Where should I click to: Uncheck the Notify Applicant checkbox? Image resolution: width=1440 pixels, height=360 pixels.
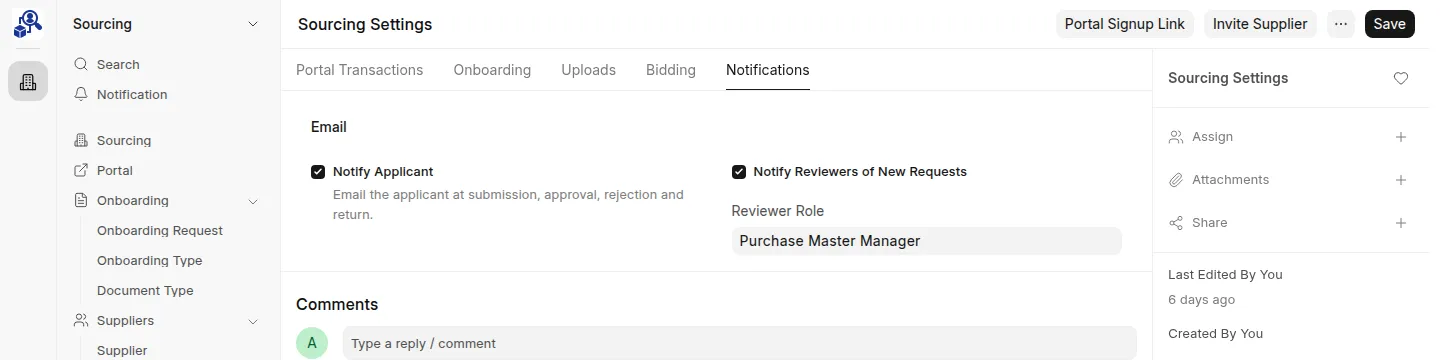point(318,172)
